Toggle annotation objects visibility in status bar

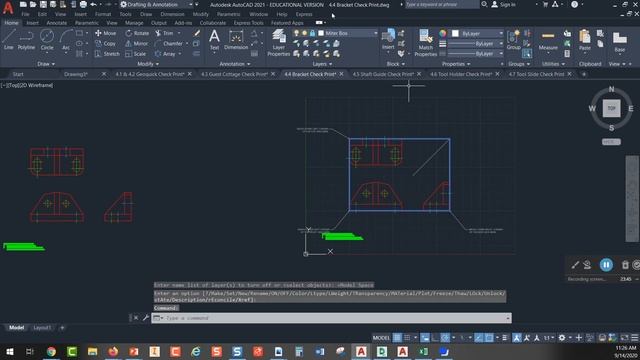(x=517, y=338)
